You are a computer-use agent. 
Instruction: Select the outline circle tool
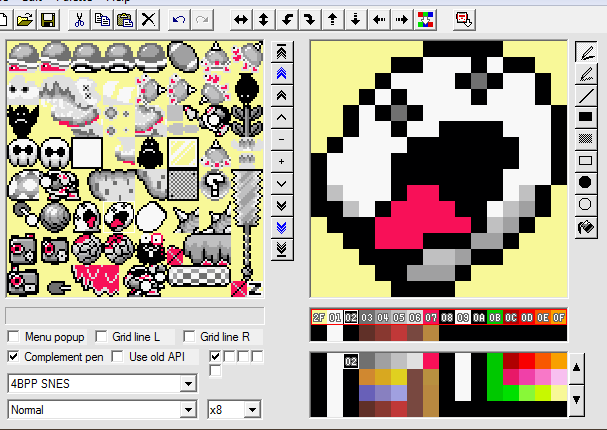[586, 204]
